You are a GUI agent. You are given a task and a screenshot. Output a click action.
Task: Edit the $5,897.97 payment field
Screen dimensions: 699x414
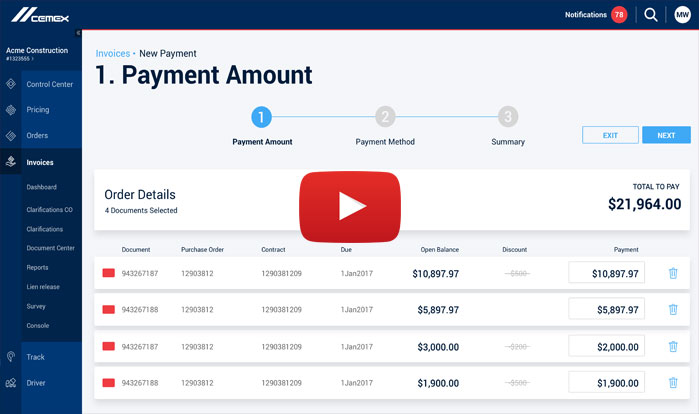[606, 309]
